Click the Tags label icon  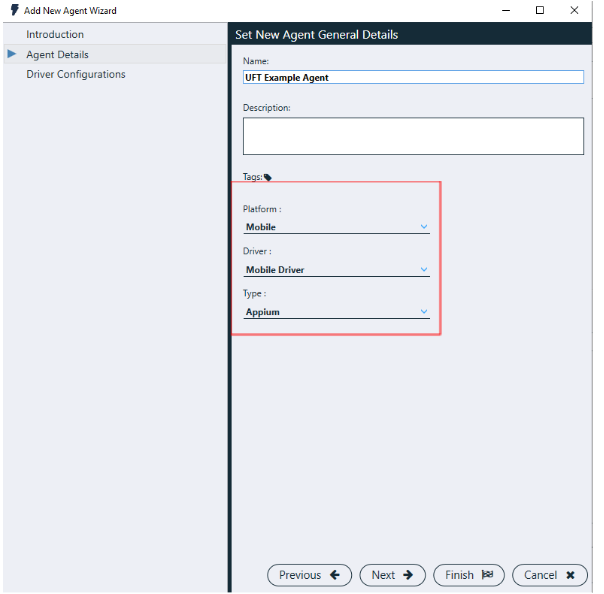[268, 177]
